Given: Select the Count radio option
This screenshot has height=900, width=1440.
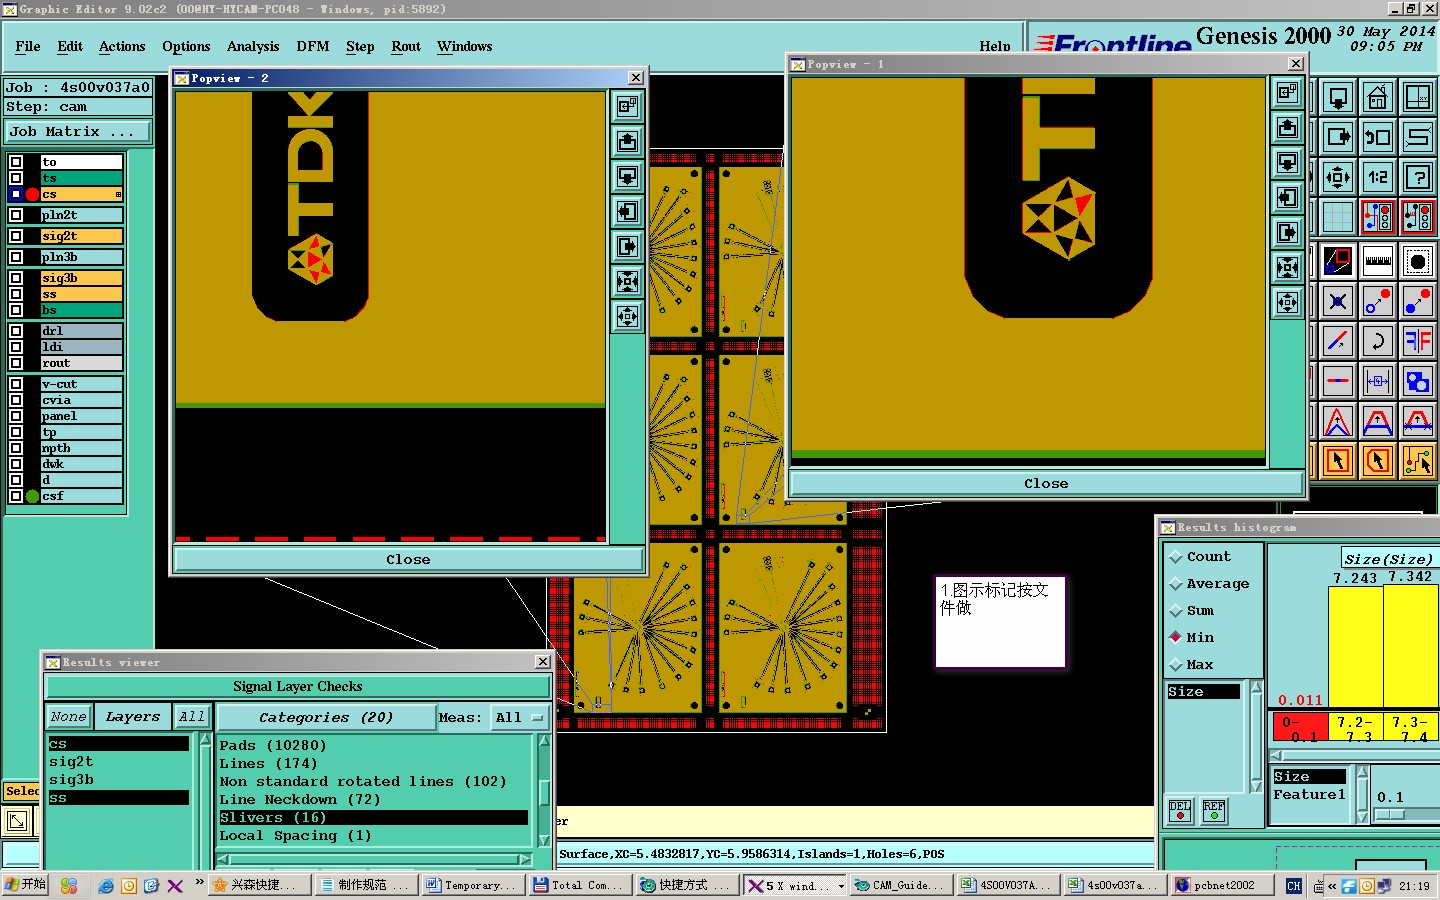Looking at the screenshot, I should tap(1176, 557).
